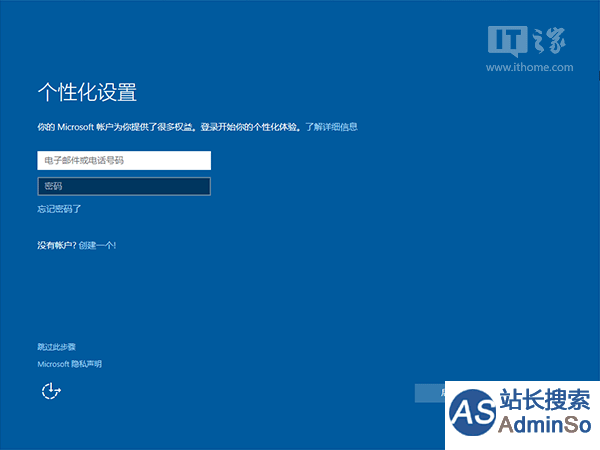Open the forgot password link (忘记密码了)
The image size is (600, 450).
pyautogui.click(x=59, y=209)
